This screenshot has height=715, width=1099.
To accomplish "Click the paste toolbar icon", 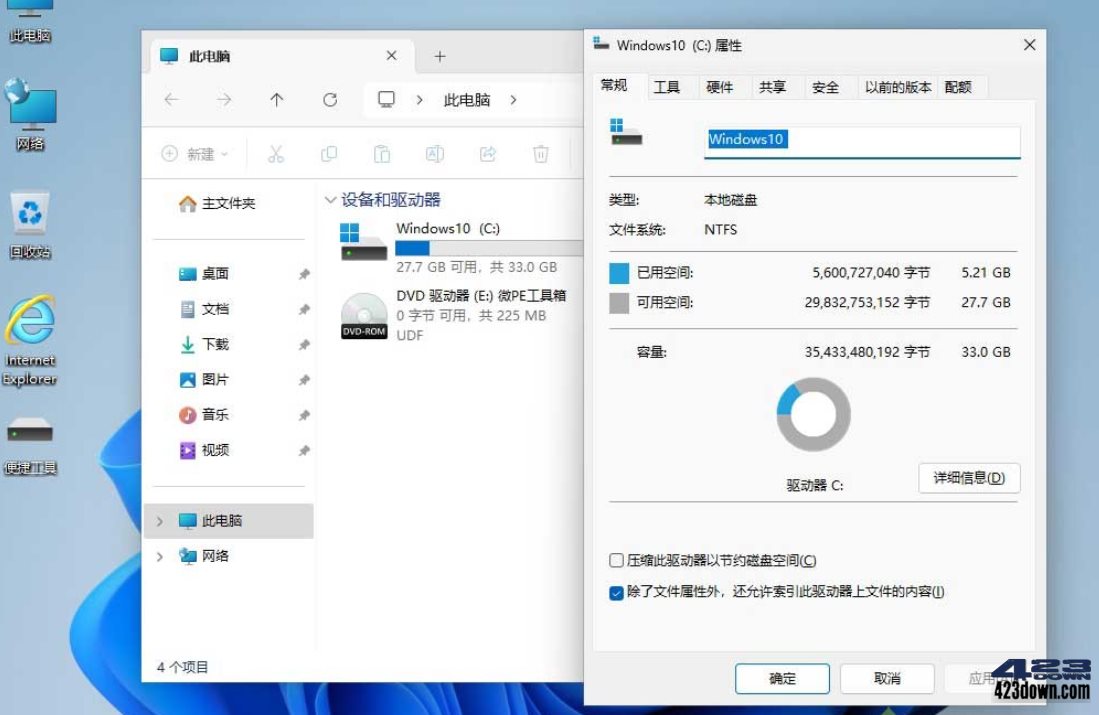I will tap(381, 154).
